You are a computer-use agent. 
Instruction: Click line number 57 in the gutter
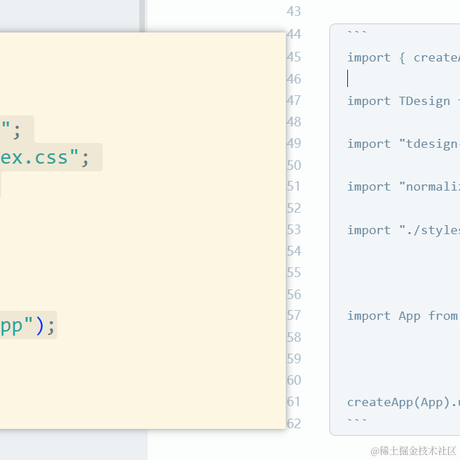294,316
